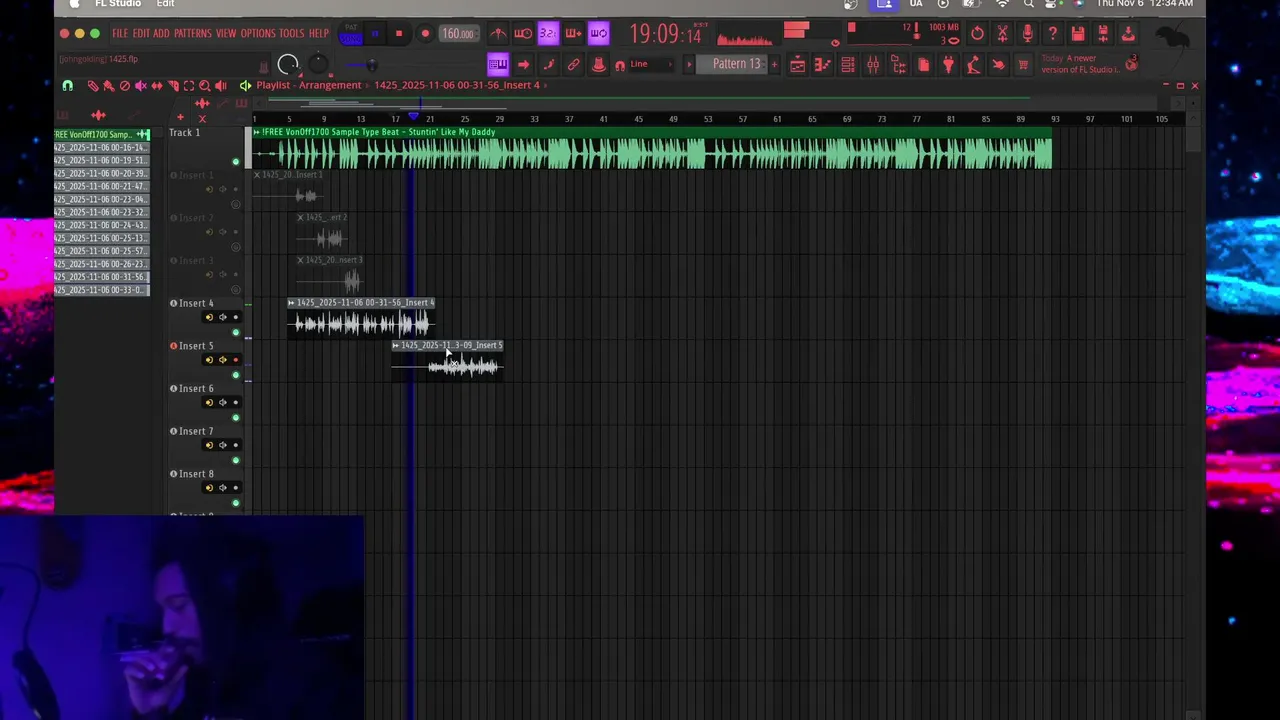
Task: Open the Browser view icon
Action: point(898,65)
